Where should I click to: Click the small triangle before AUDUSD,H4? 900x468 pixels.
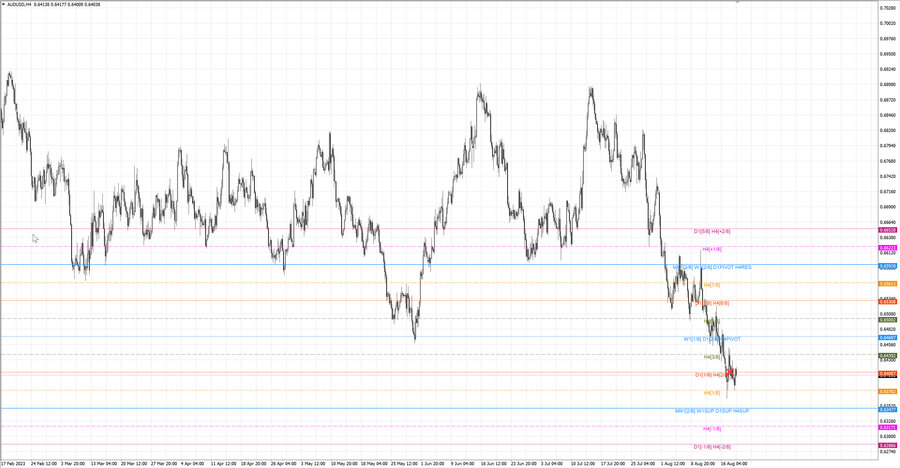point(3,4)
